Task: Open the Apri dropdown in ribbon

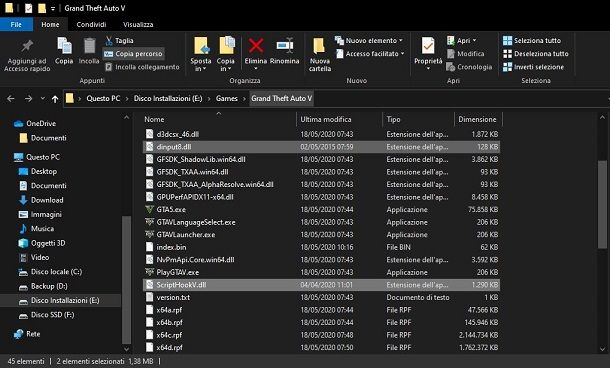Action: tap(461, 40)
